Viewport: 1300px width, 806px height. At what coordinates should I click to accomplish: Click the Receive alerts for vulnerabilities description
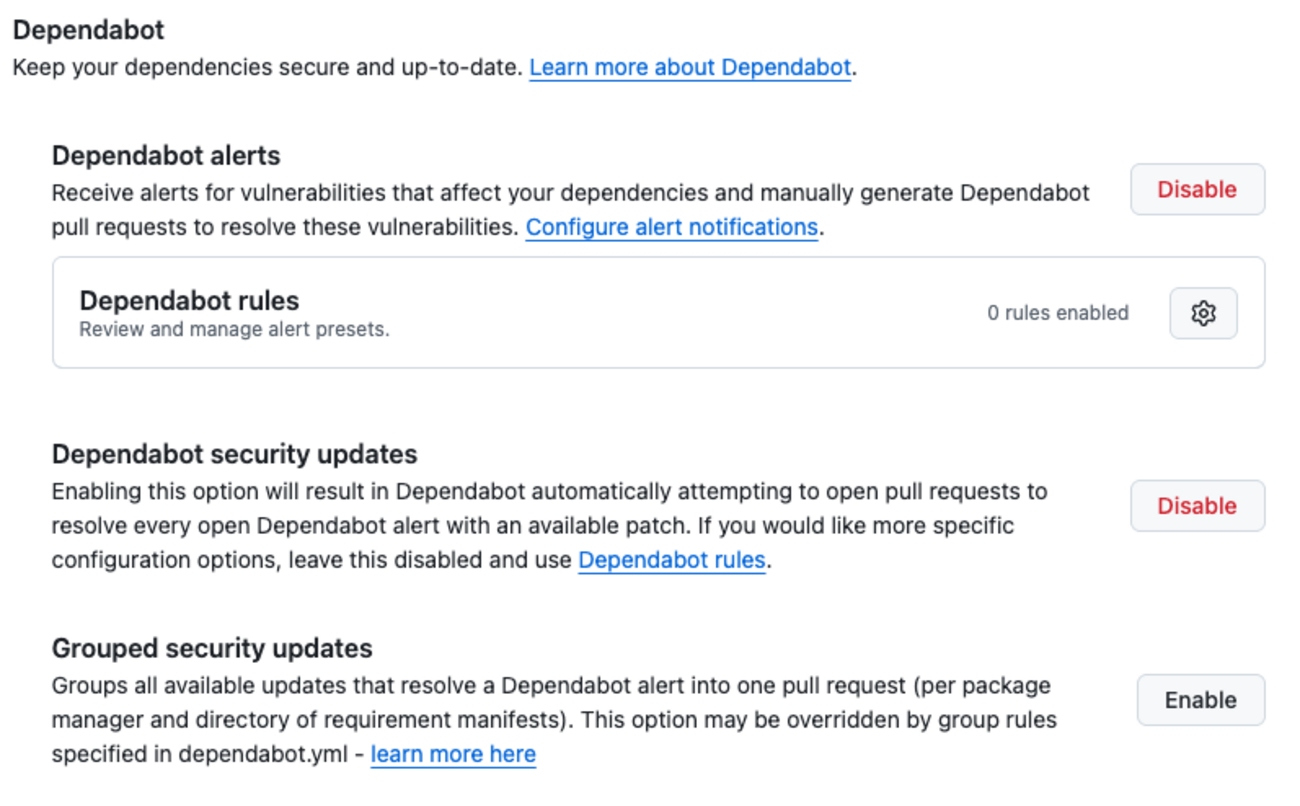tap(570, 193)
